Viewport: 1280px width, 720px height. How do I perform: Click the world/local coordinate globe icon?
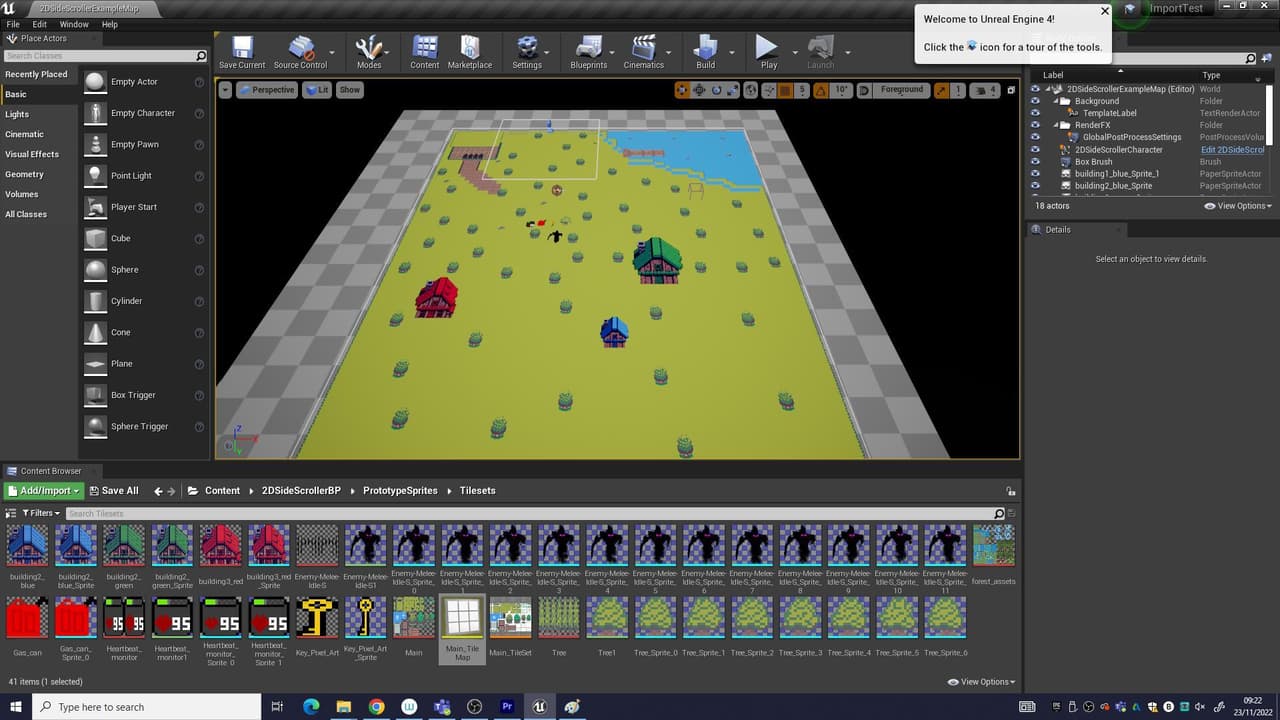pyautogui.click(x=749, y=90)
